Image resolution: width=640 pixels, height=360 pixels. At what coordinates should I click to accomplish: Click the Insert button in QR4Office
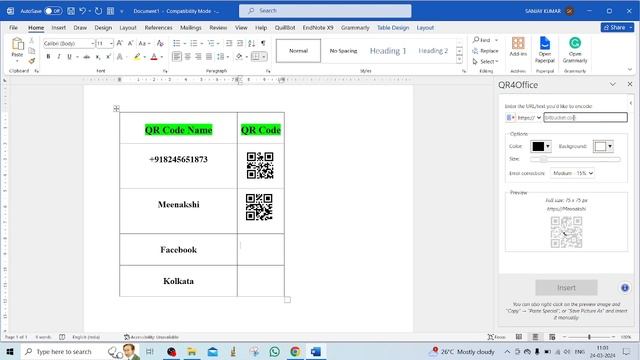[x=566, y=288]
